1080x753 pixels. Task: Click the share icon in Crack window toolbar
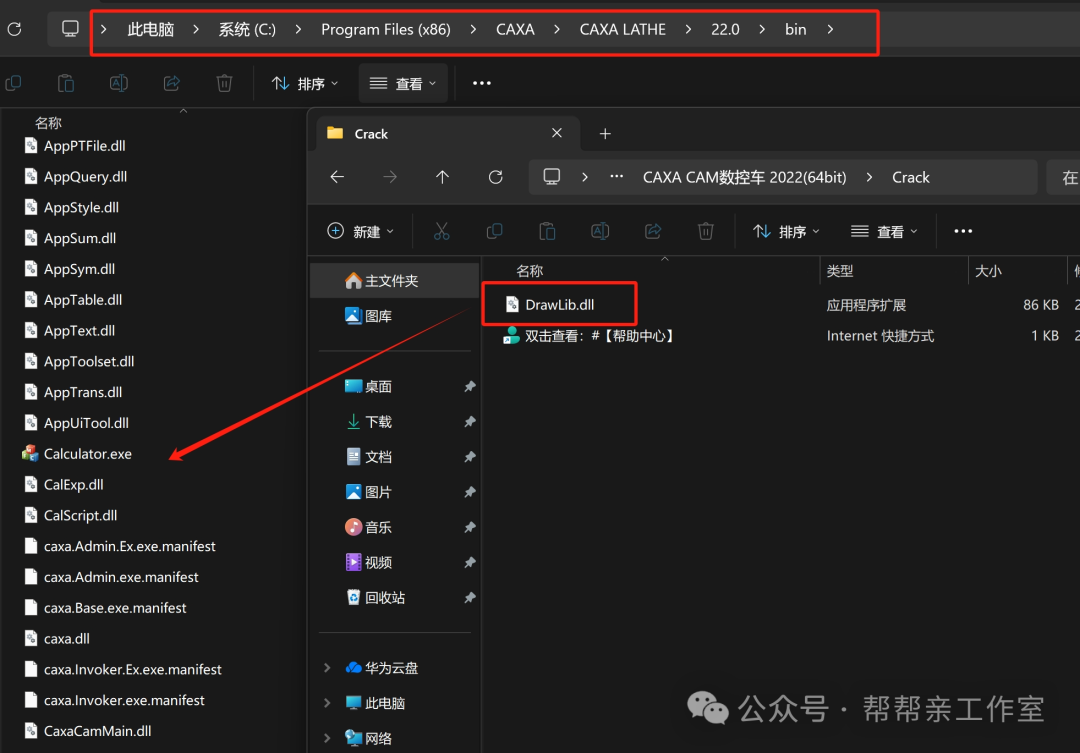click(x=653, y=231)
